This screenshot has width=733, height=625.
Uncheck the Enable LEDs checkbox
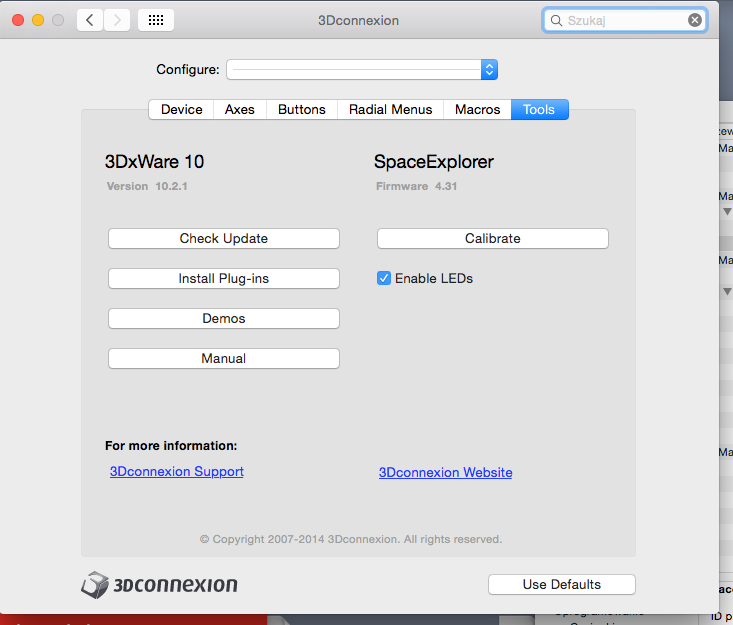click(x=384, y=278)
